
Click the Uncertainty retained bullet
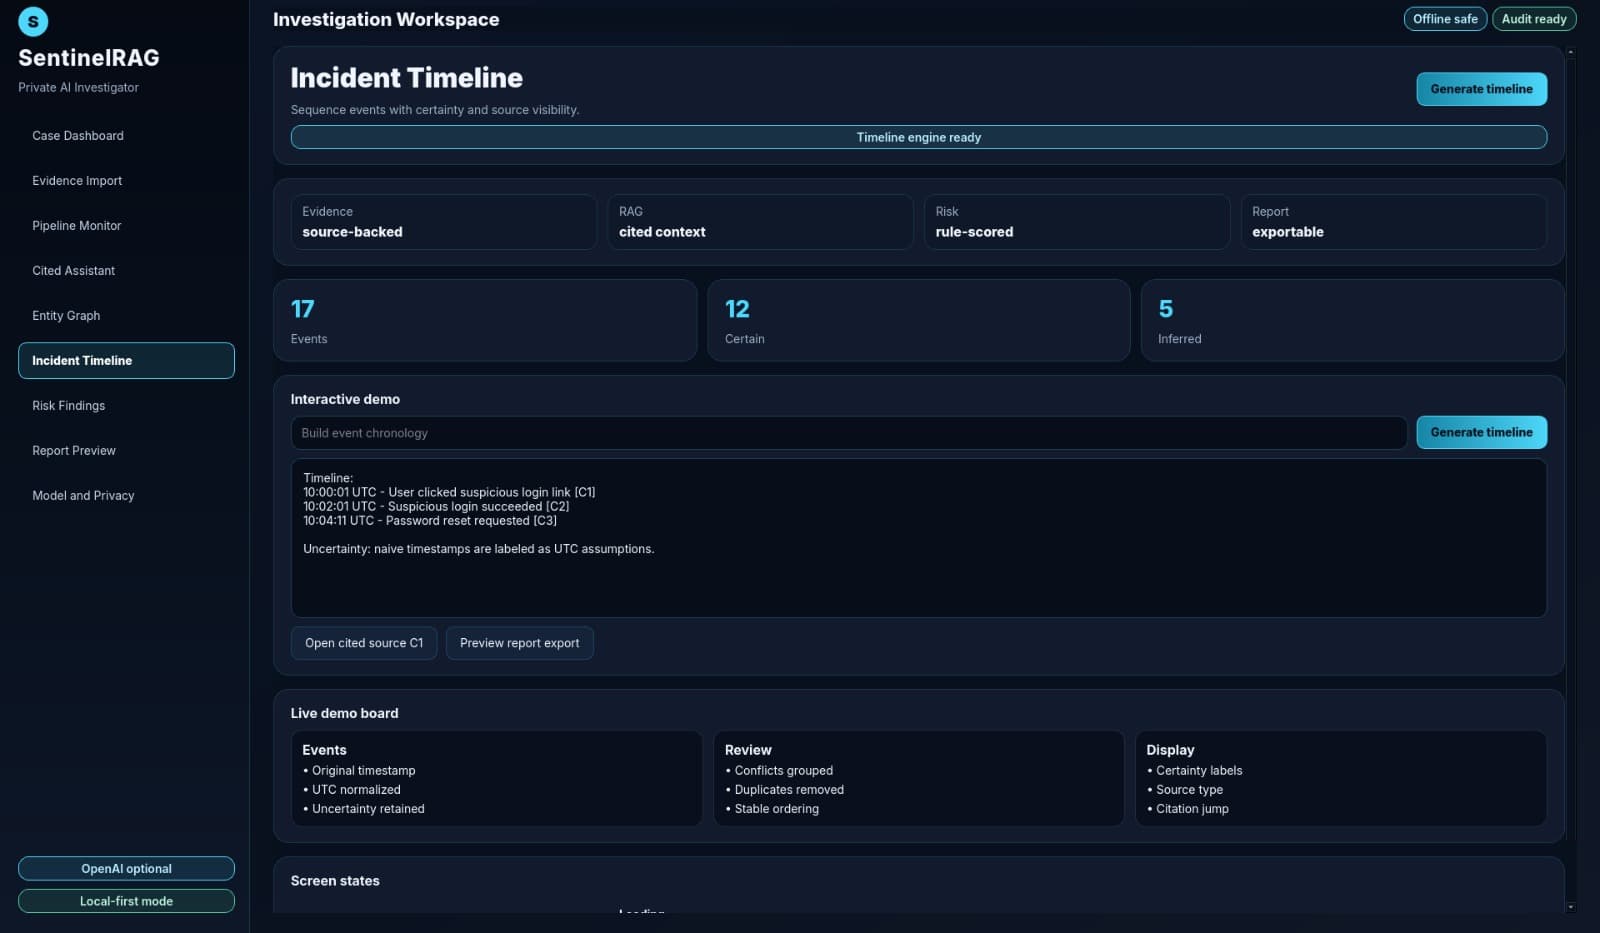[364, 809]
